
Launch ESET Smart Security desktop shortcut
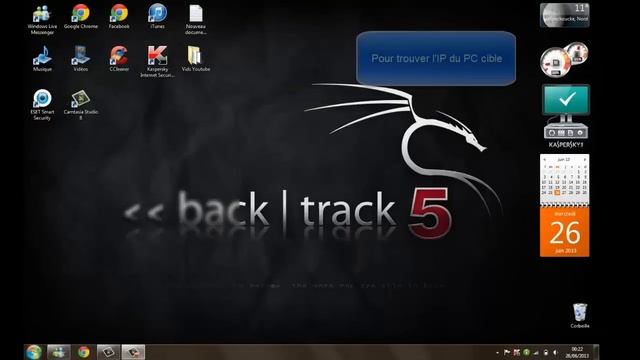(42, 105)
